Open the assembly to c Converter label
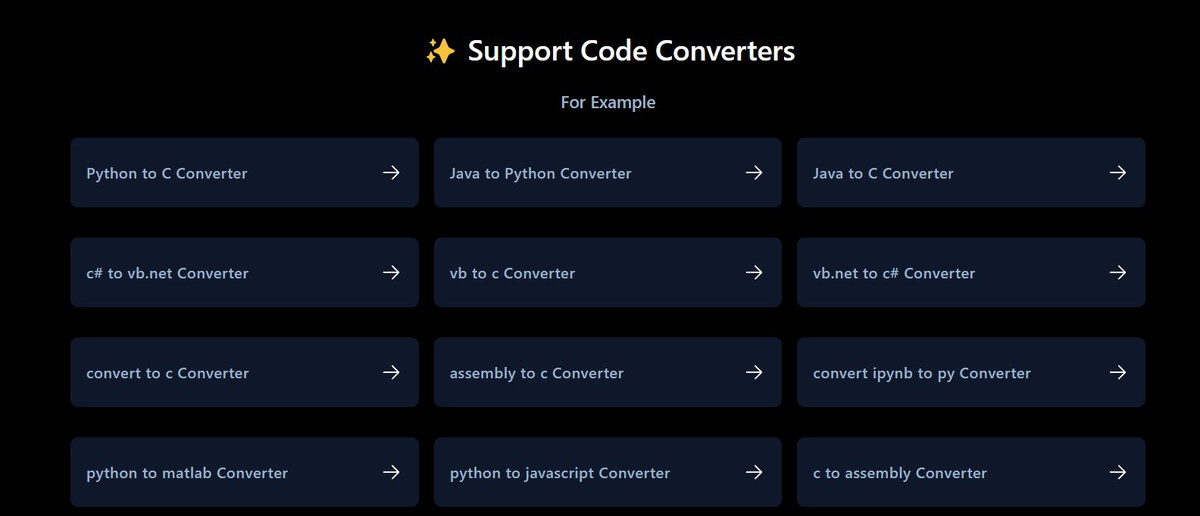Image resolution: width=1200 pixels, height=516 pixels. click(x=536, y=374)
